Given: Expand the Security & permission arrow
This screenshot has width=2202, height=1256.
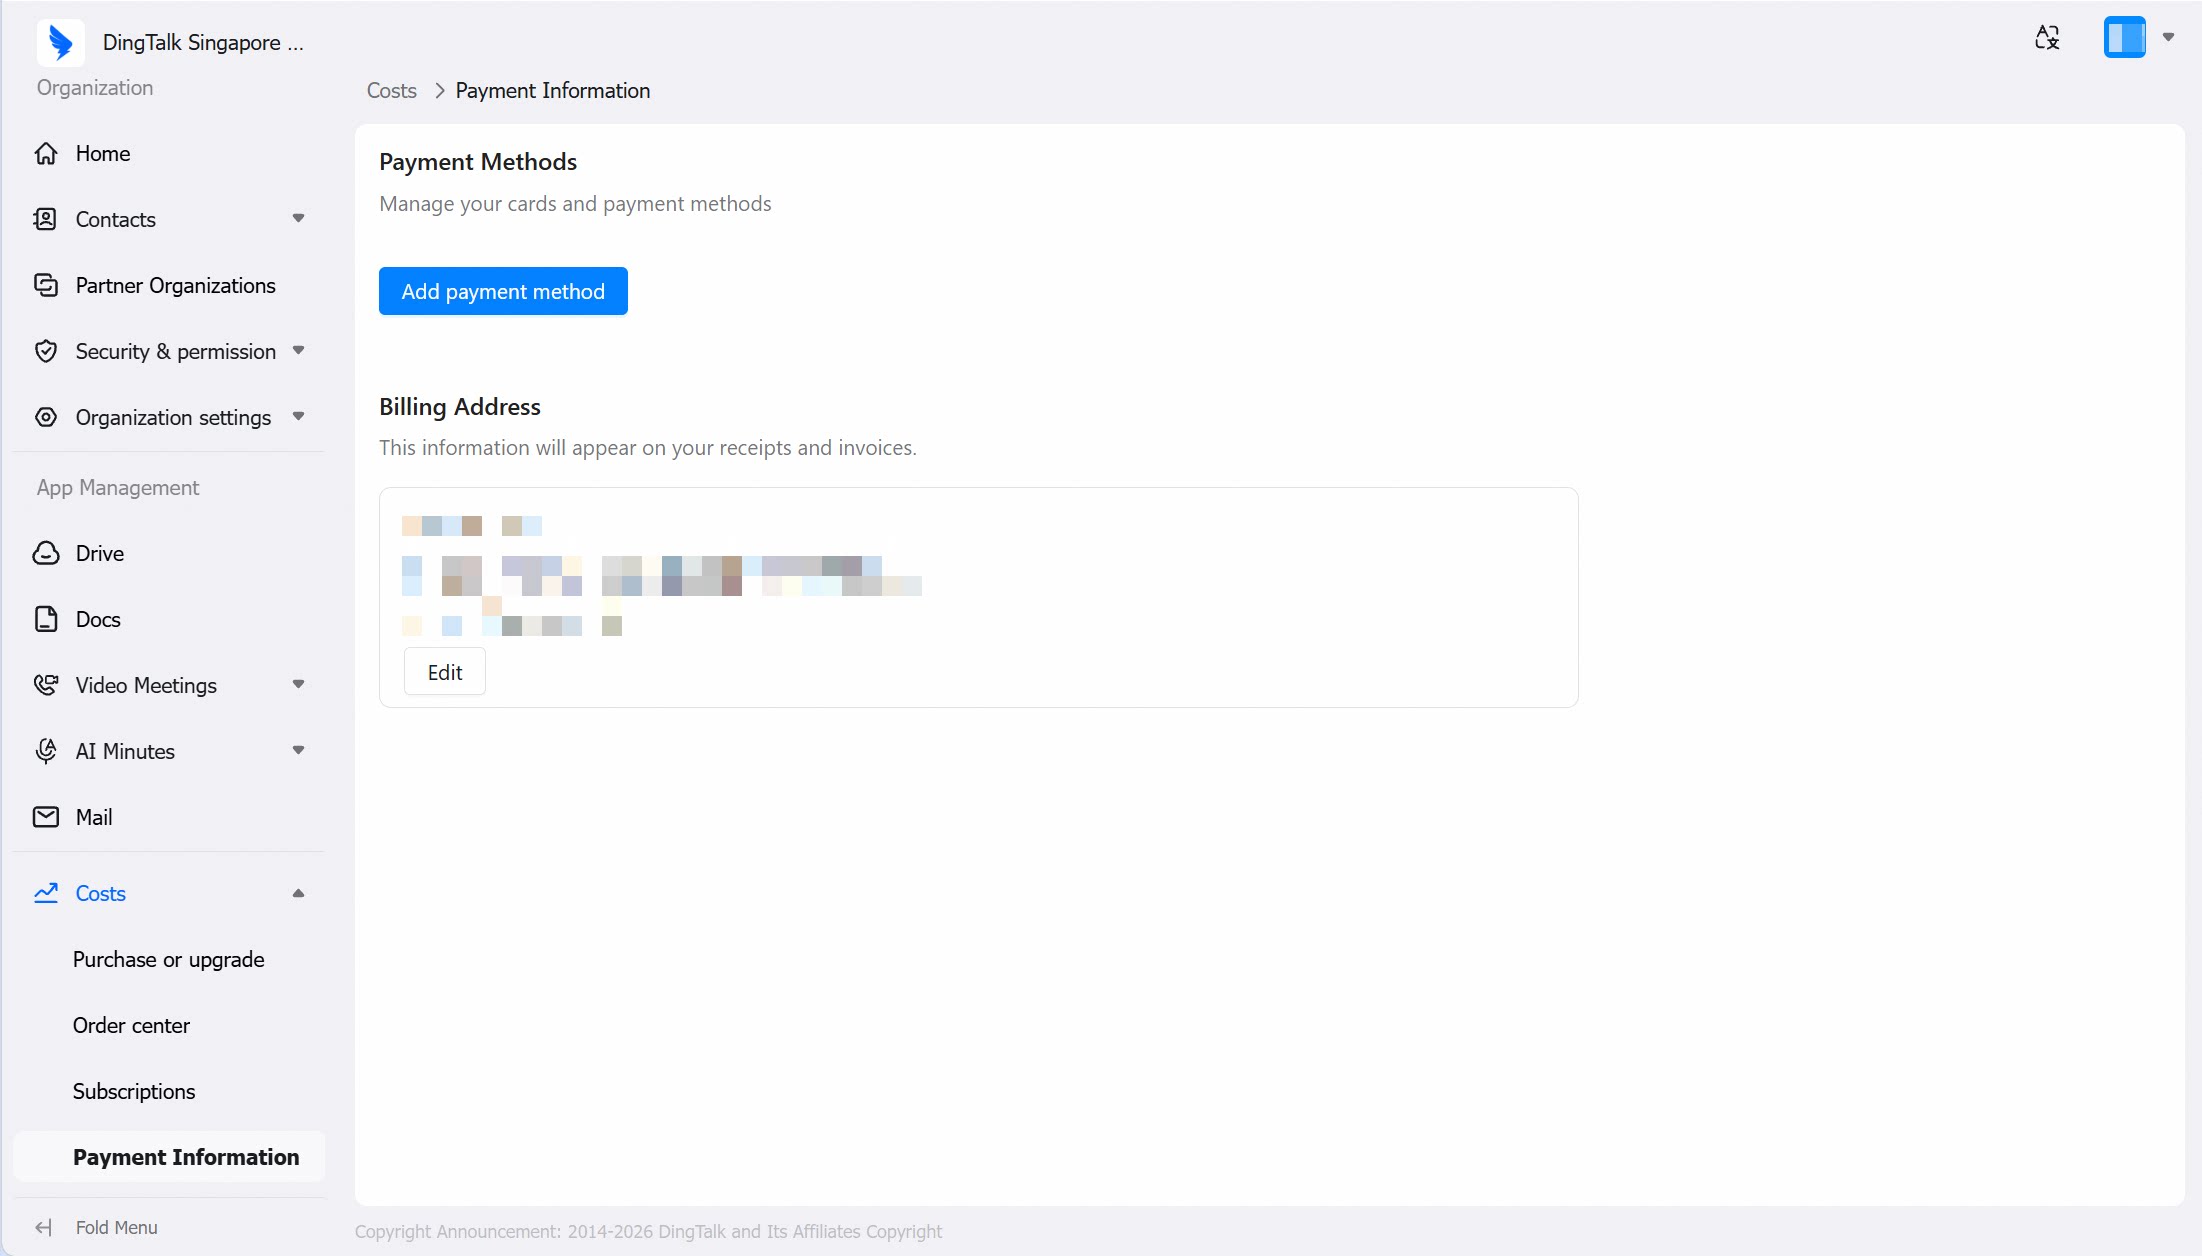Looking at the screenshot, I should pos(298,350).
